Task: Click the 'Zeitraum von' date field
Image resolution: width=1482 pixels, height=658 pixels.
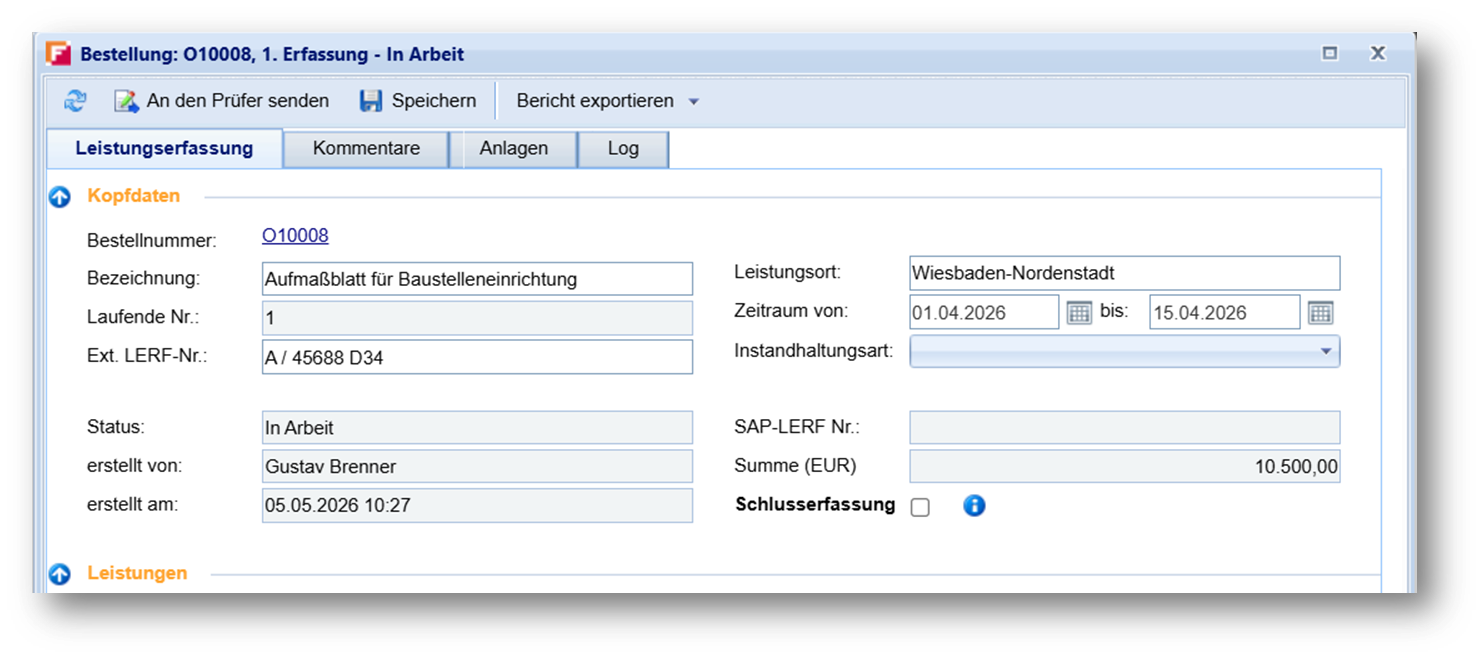Action: point(984,312)
